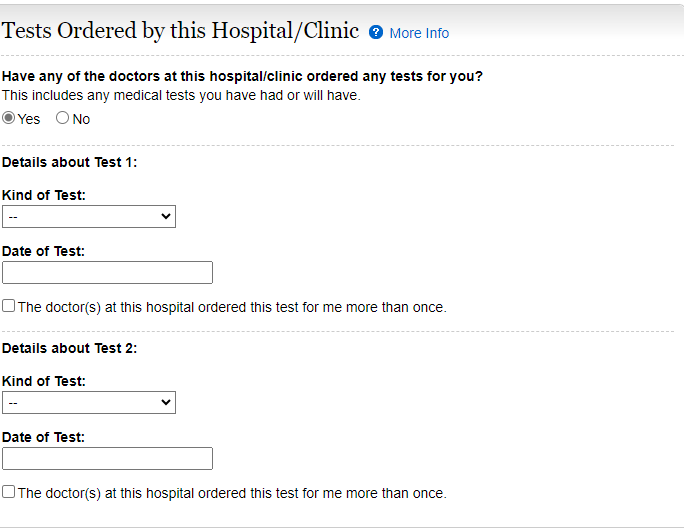Image resolution: width=684 pixels, height=528 pixels.
Task: Select the No radio button
Action: [63, 118]
